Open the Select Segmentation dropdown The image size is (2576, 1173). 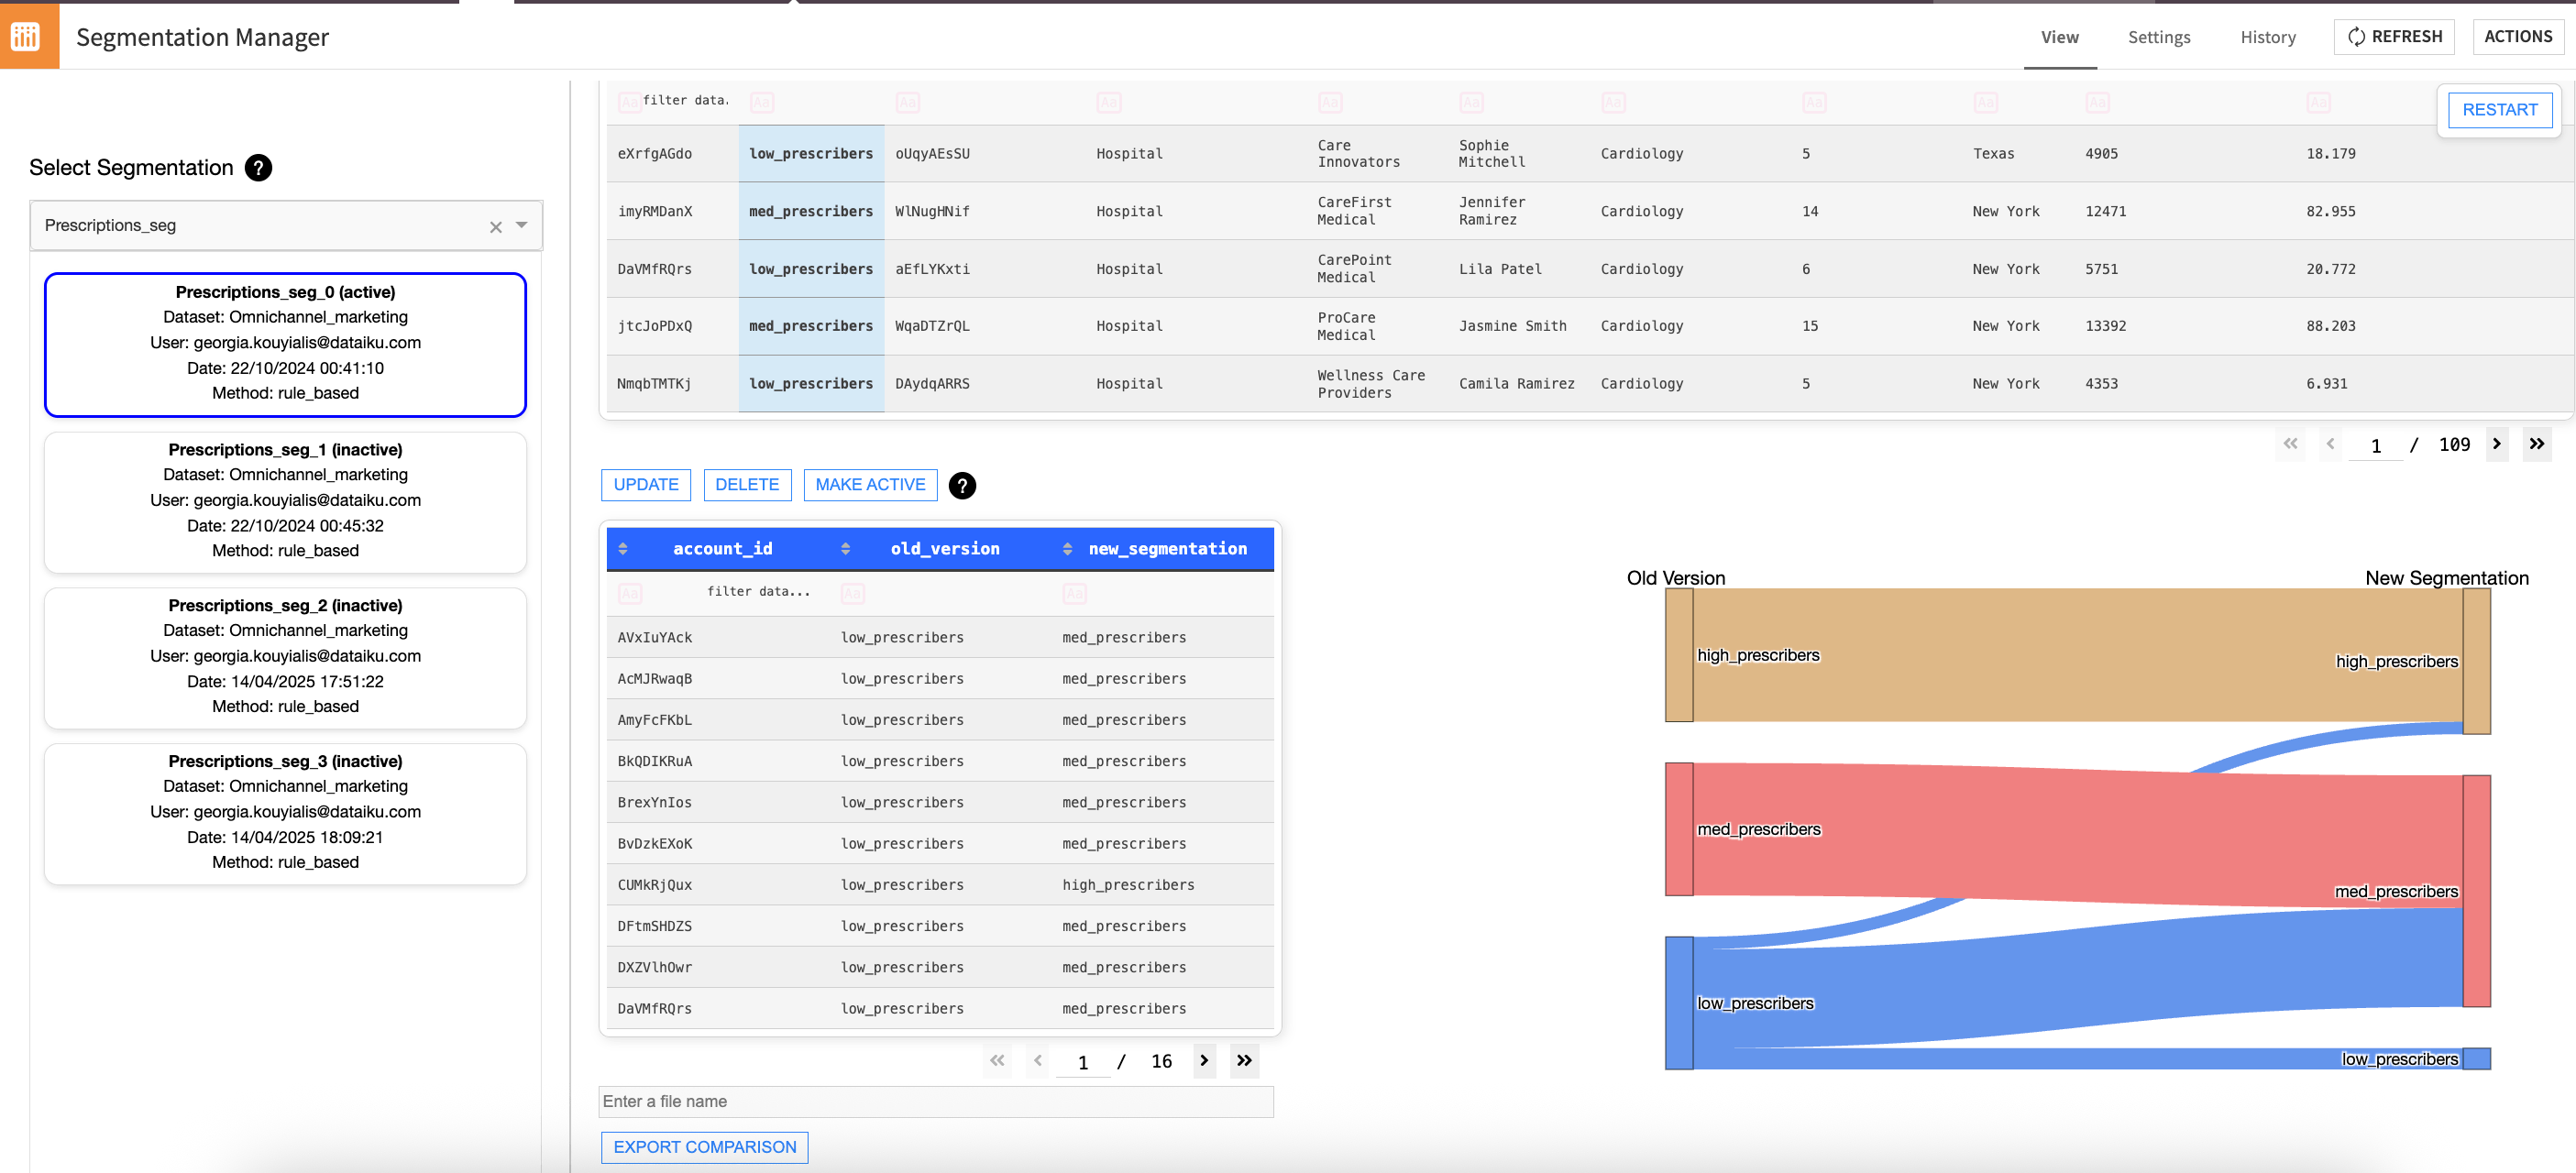click(520, 226)
